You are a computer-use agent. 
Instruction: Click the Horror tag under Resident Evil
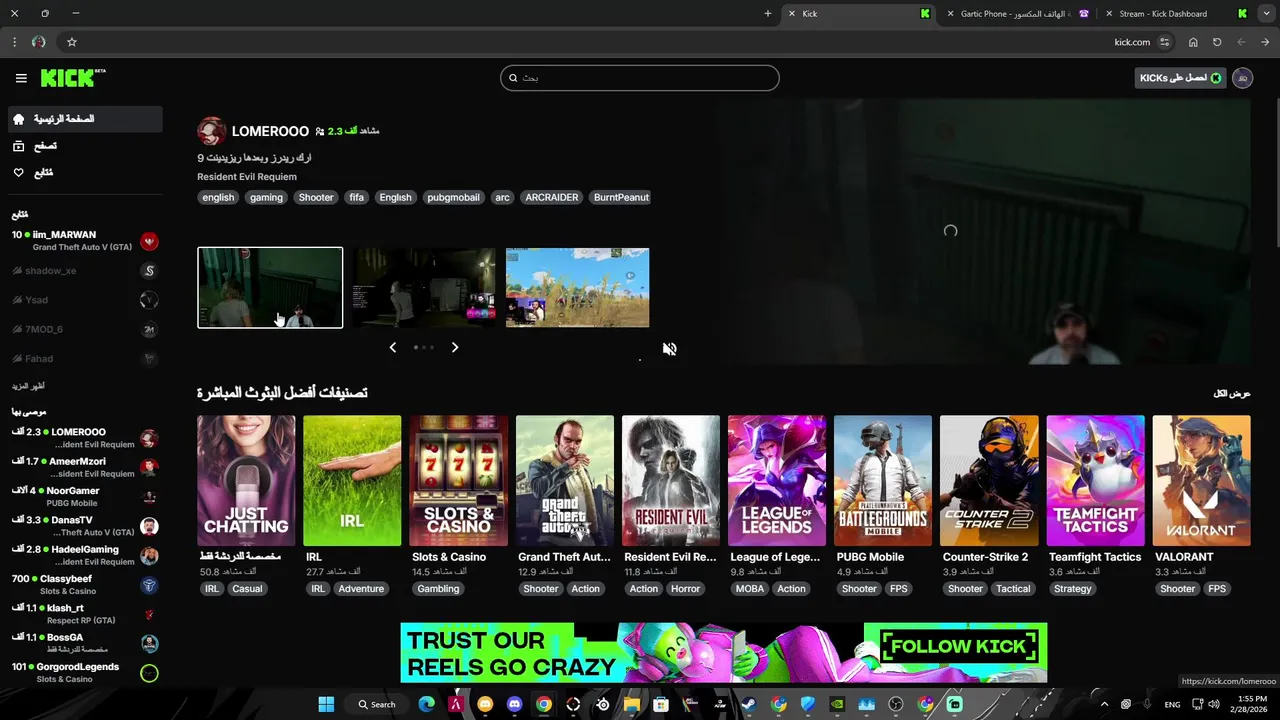(x=685, y=589)
